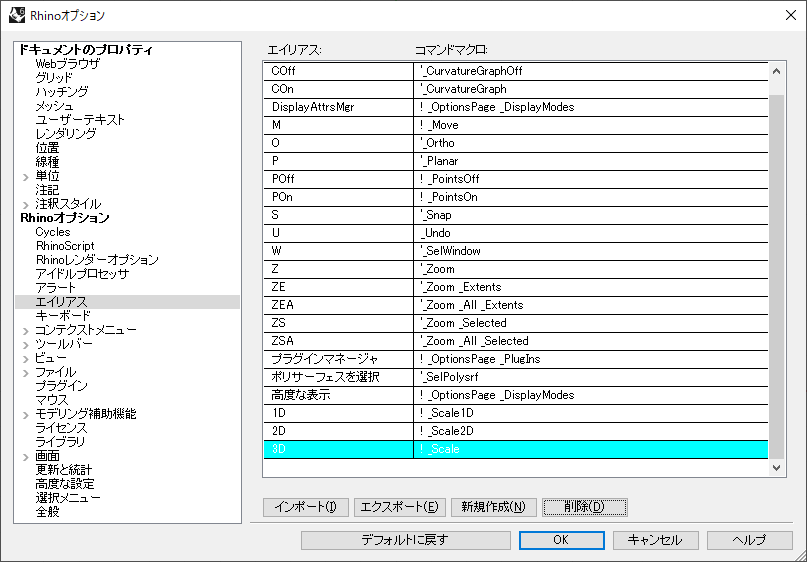Select アラート in the tree
The width and height of the screenshot is (807, 562).
click(x=56, y=288)
